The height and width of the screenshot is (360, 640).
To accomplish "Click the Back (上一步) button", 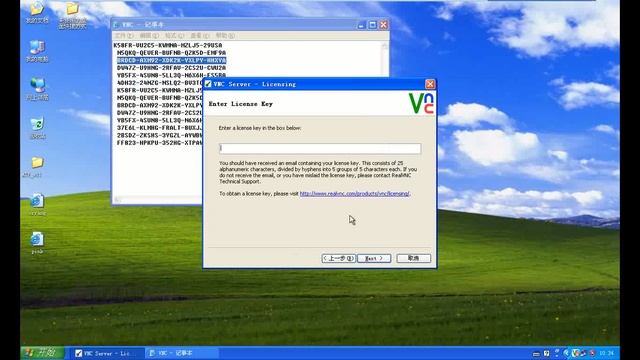I will click(x=338, y=258).
